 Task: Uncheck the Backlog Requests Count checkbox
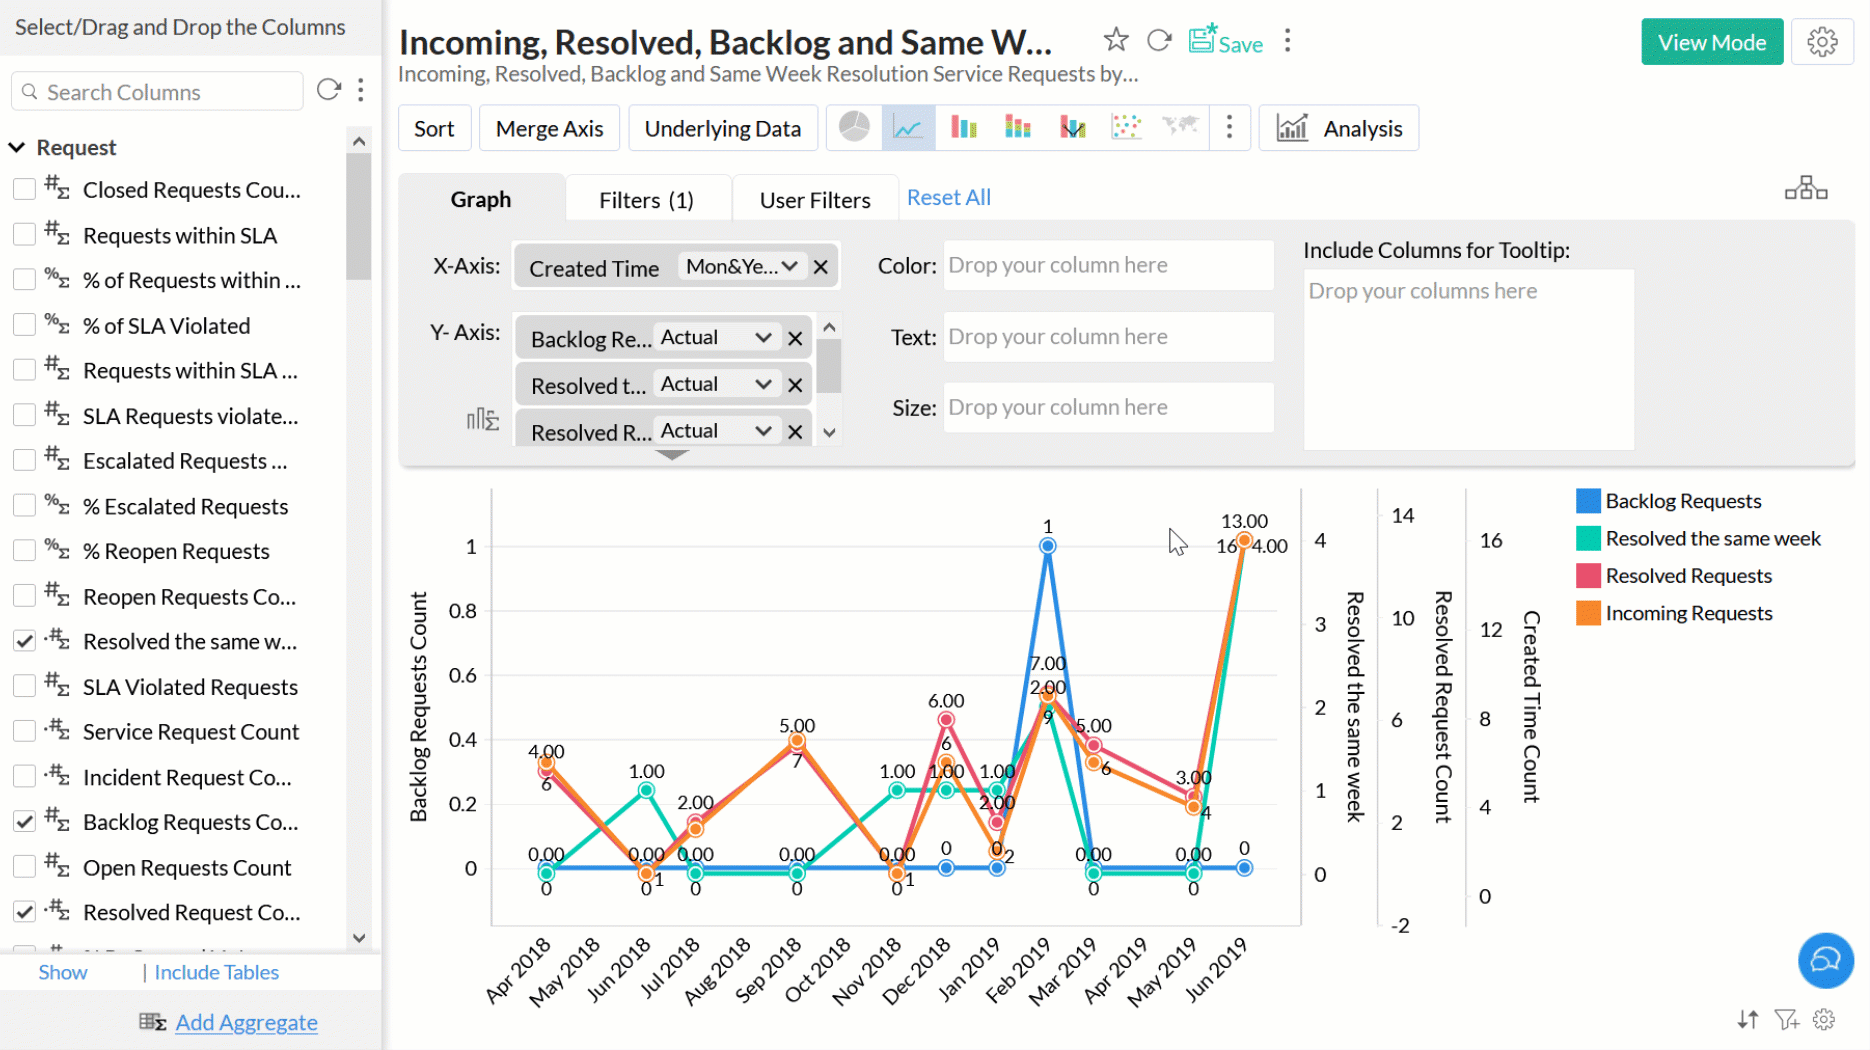pyautogui.click(x=24, y=822)
